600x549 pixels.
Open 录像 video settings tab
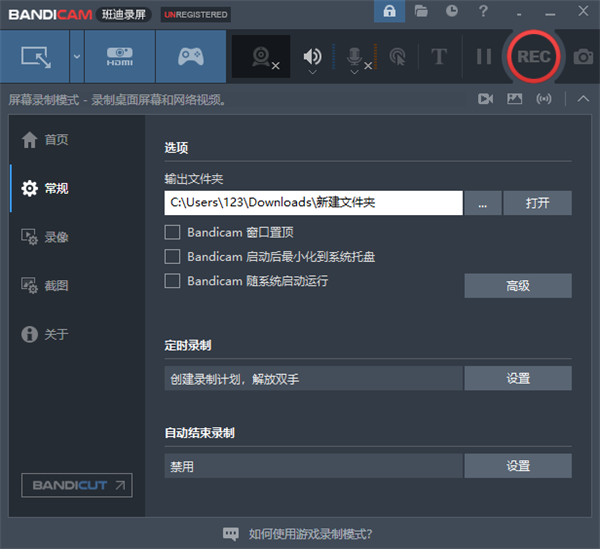tap(45, 237)
